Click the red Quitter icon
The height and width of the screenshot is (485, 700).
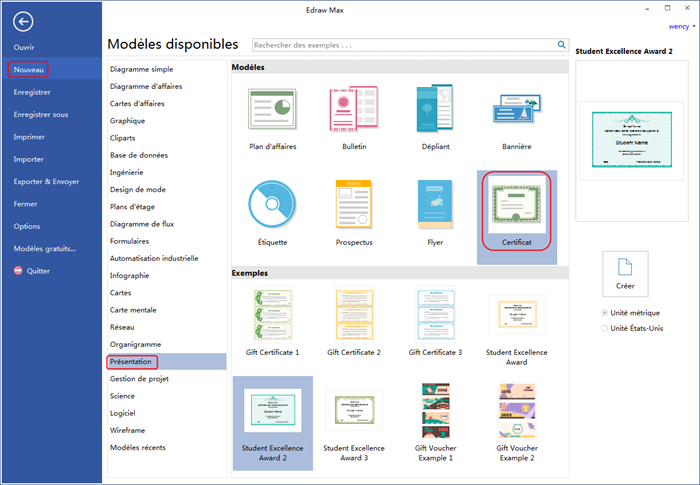tap(18, 271)
